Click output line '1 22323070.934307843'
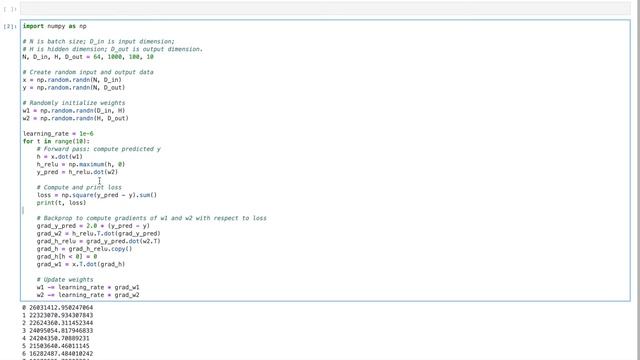Image resolution: width=640 pixels, height=360 pixels. (58, 316)
